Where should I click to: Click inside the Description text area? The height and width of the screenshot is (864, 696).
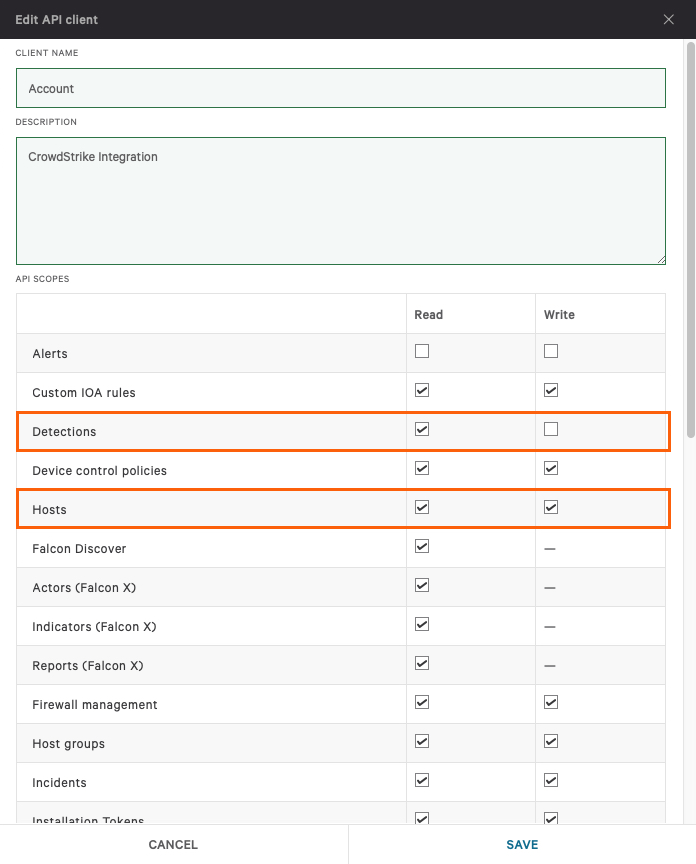tap(340, 198)
